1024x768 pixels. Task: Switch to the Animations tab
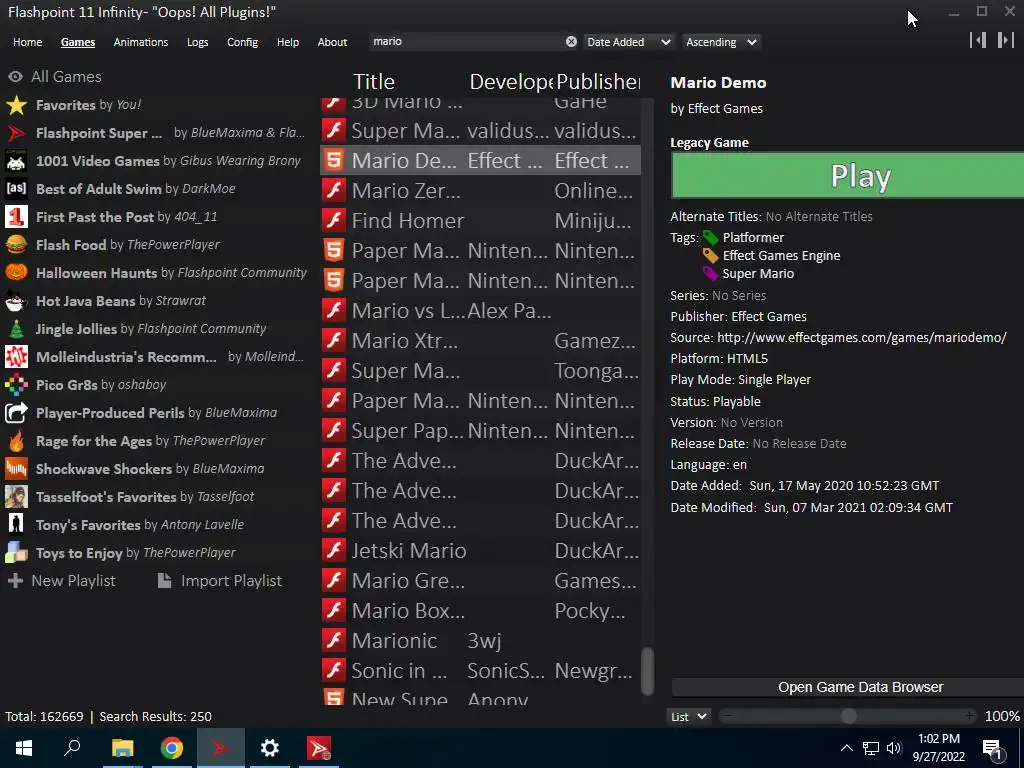click(x=140, y=42)
